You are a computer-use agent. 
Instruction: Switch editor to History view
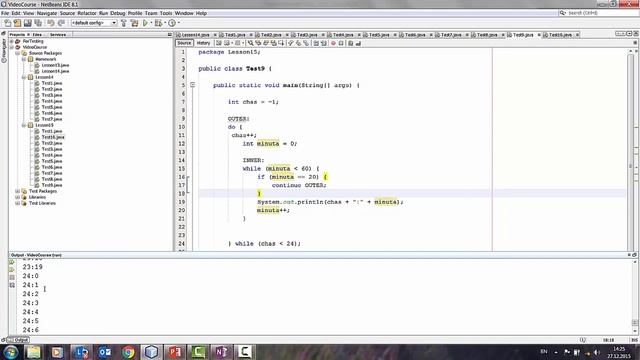pyautogui.click(x=203, y=43)
